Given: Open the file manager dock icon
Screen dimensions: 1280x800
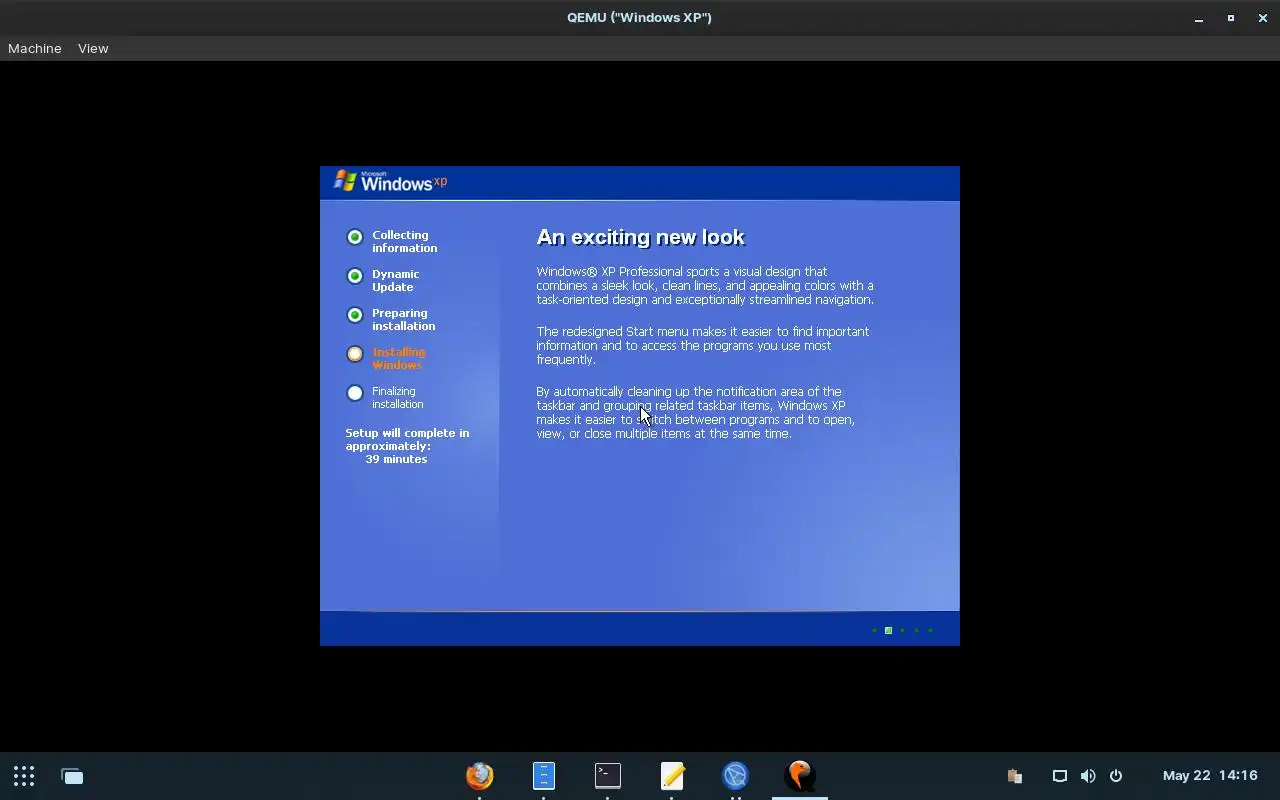Looking at the screenshot, I should pos(544,775).
